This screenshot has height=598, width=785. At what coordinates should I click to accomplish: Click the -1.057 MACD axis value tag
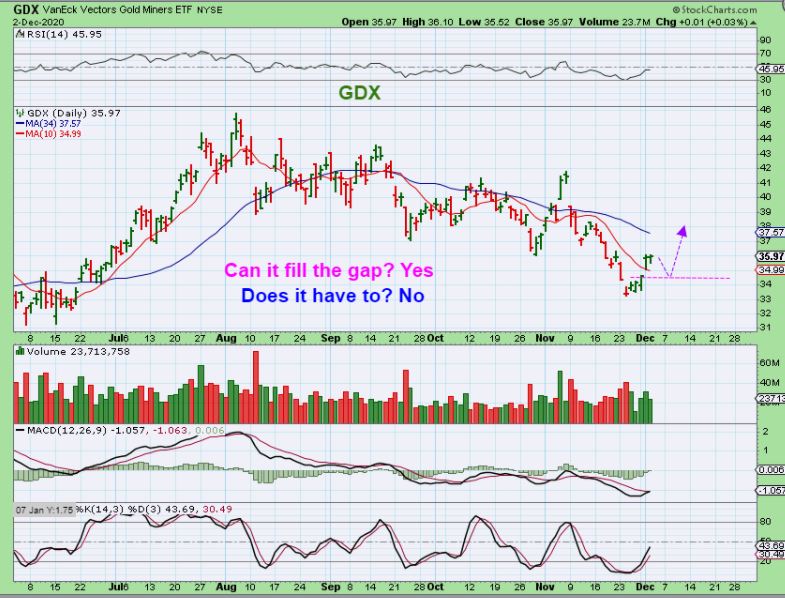[771, 490]
